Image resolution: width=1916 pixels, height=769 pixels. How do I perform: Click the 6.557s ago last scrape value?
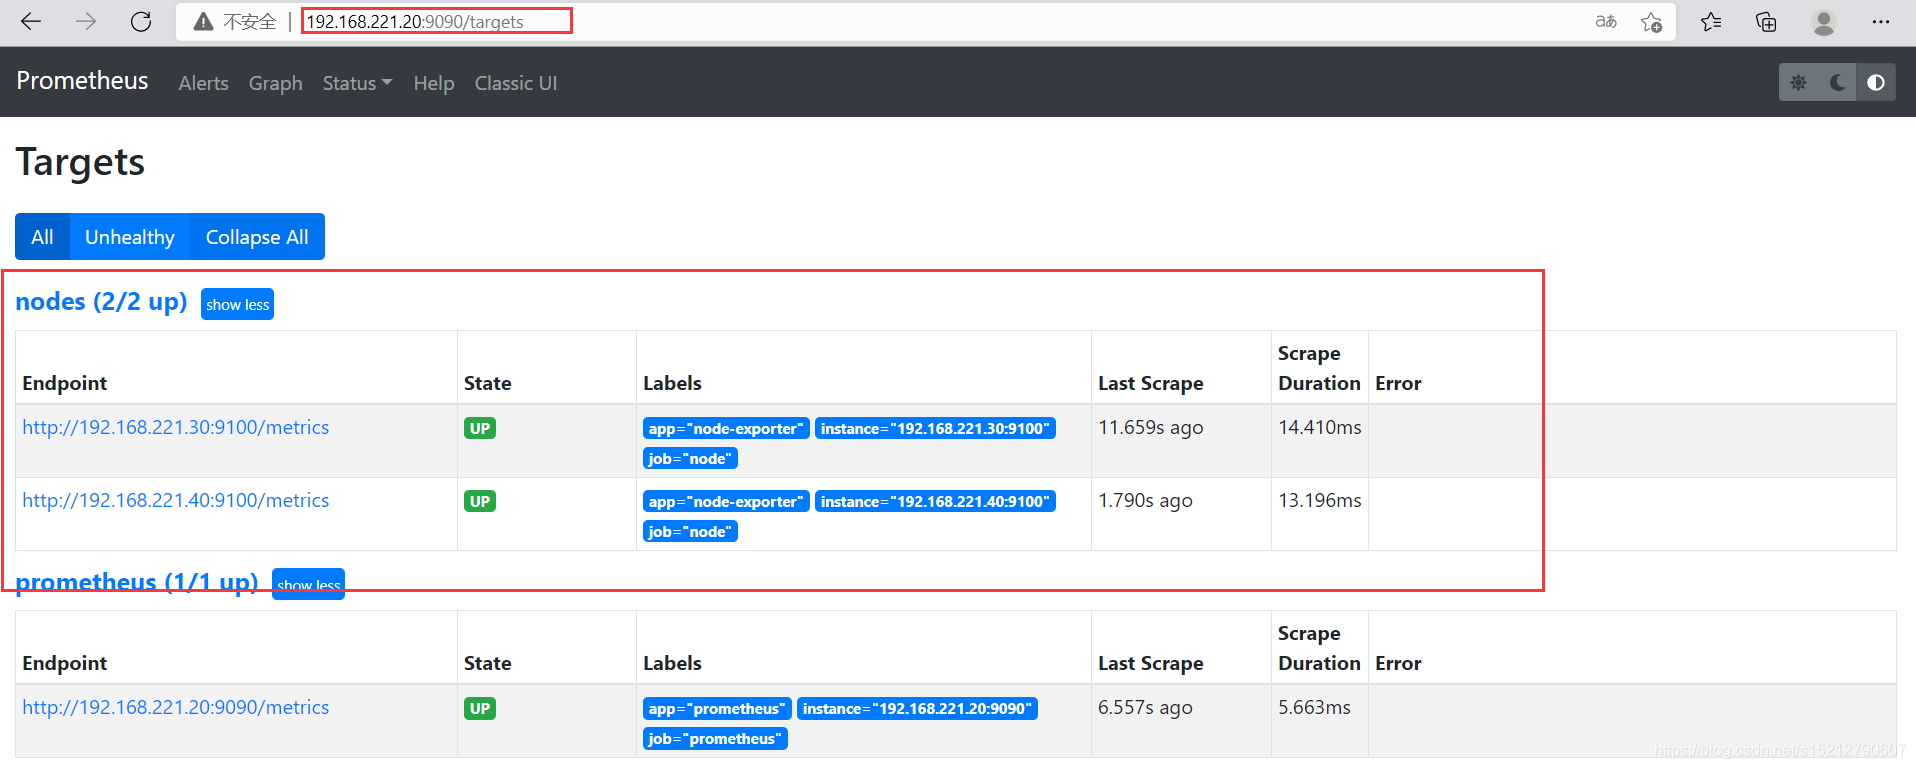coord(1145,707)
